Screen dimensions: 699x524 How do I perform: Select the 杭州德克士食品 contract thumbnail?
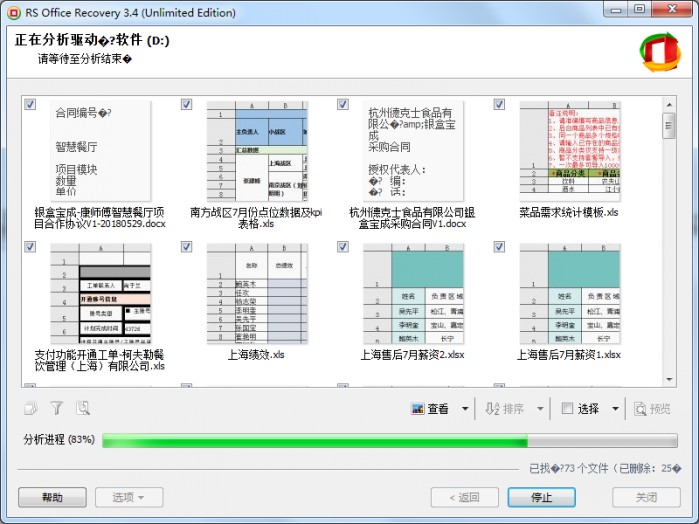(413, 151)
